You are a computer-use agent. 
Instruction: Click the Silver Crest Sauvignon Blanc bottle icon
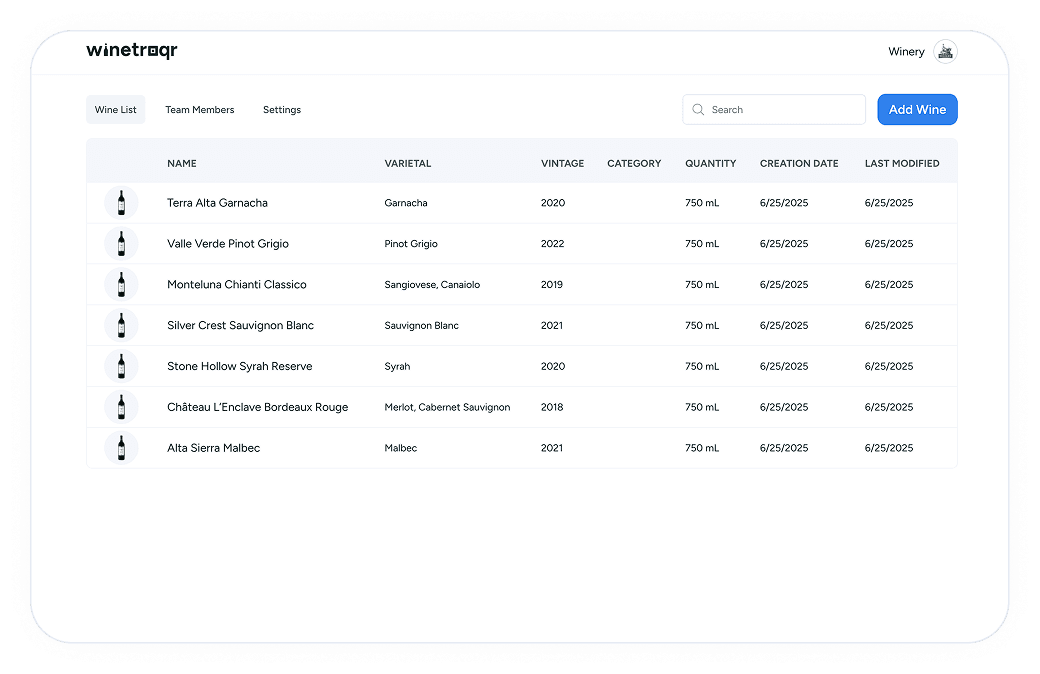coord(120,325)
